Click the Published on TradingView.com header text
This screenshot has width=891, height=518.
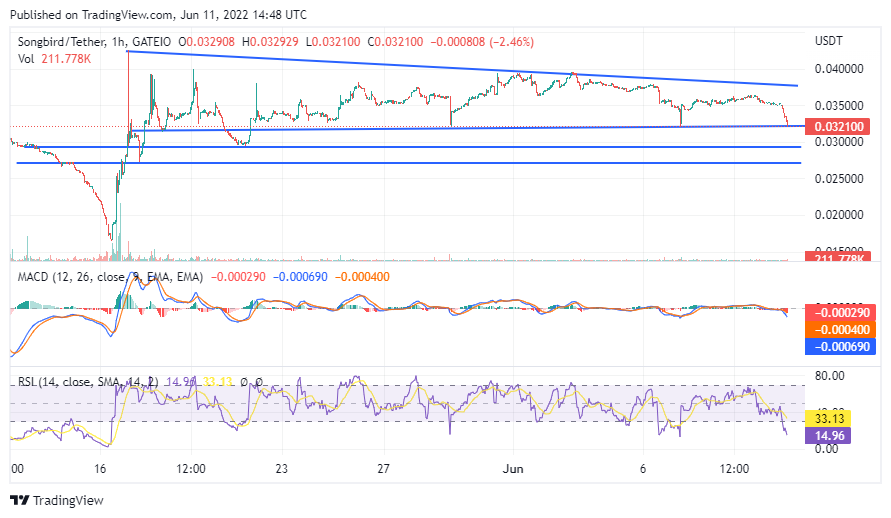pyautogui.click(x=159, y=15)
